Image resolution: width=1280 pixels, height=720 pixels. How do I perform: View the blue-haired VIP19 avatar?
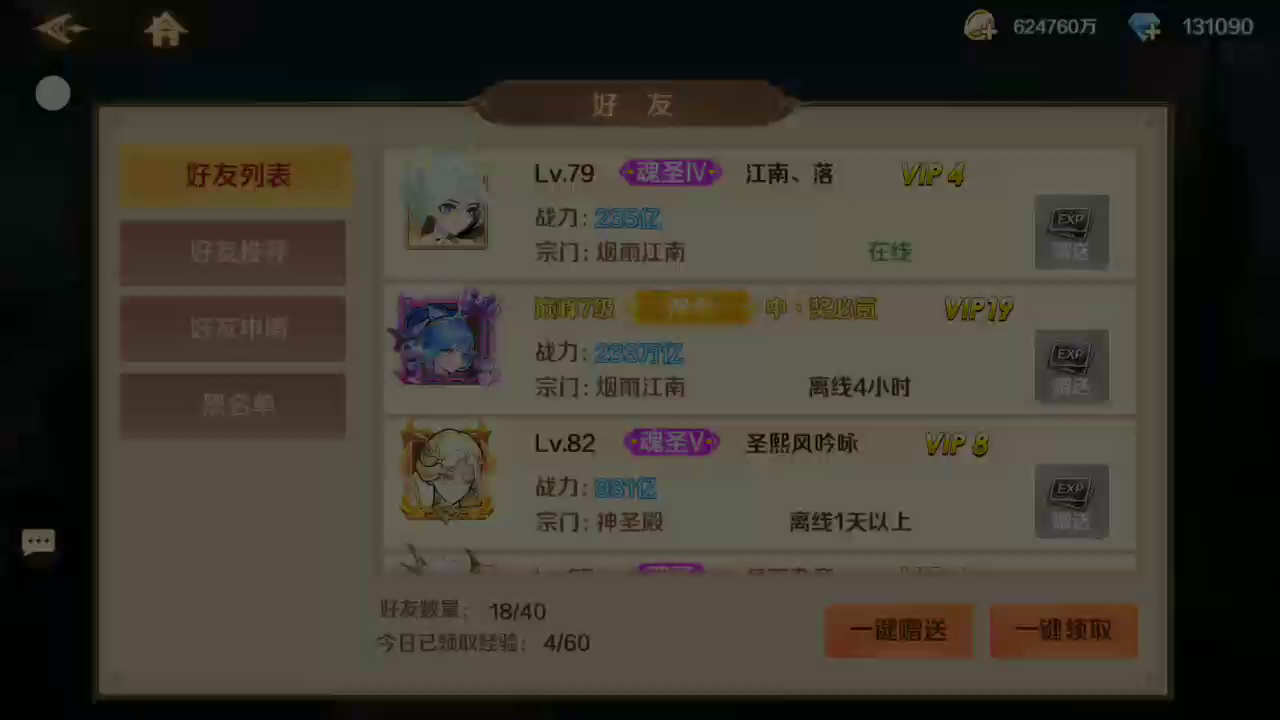point(447,339)
